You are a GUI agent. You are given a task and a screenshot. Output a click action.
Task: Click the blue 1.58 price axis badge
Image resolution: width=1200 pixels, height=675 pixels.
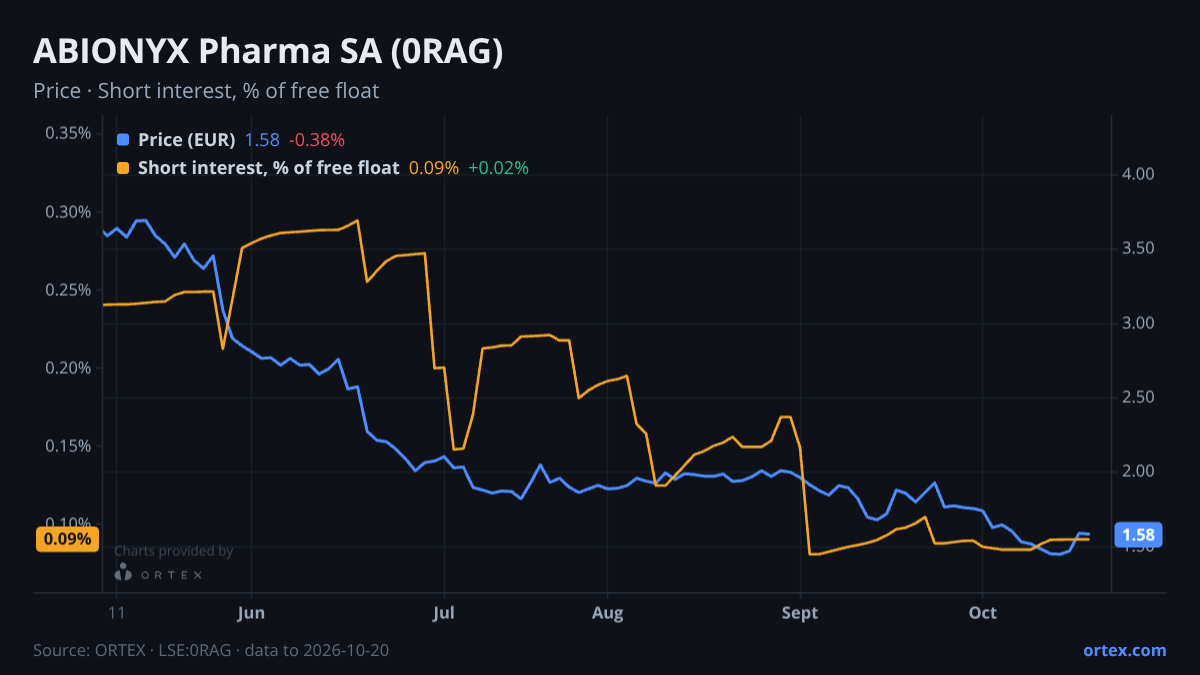[1137, 535]
